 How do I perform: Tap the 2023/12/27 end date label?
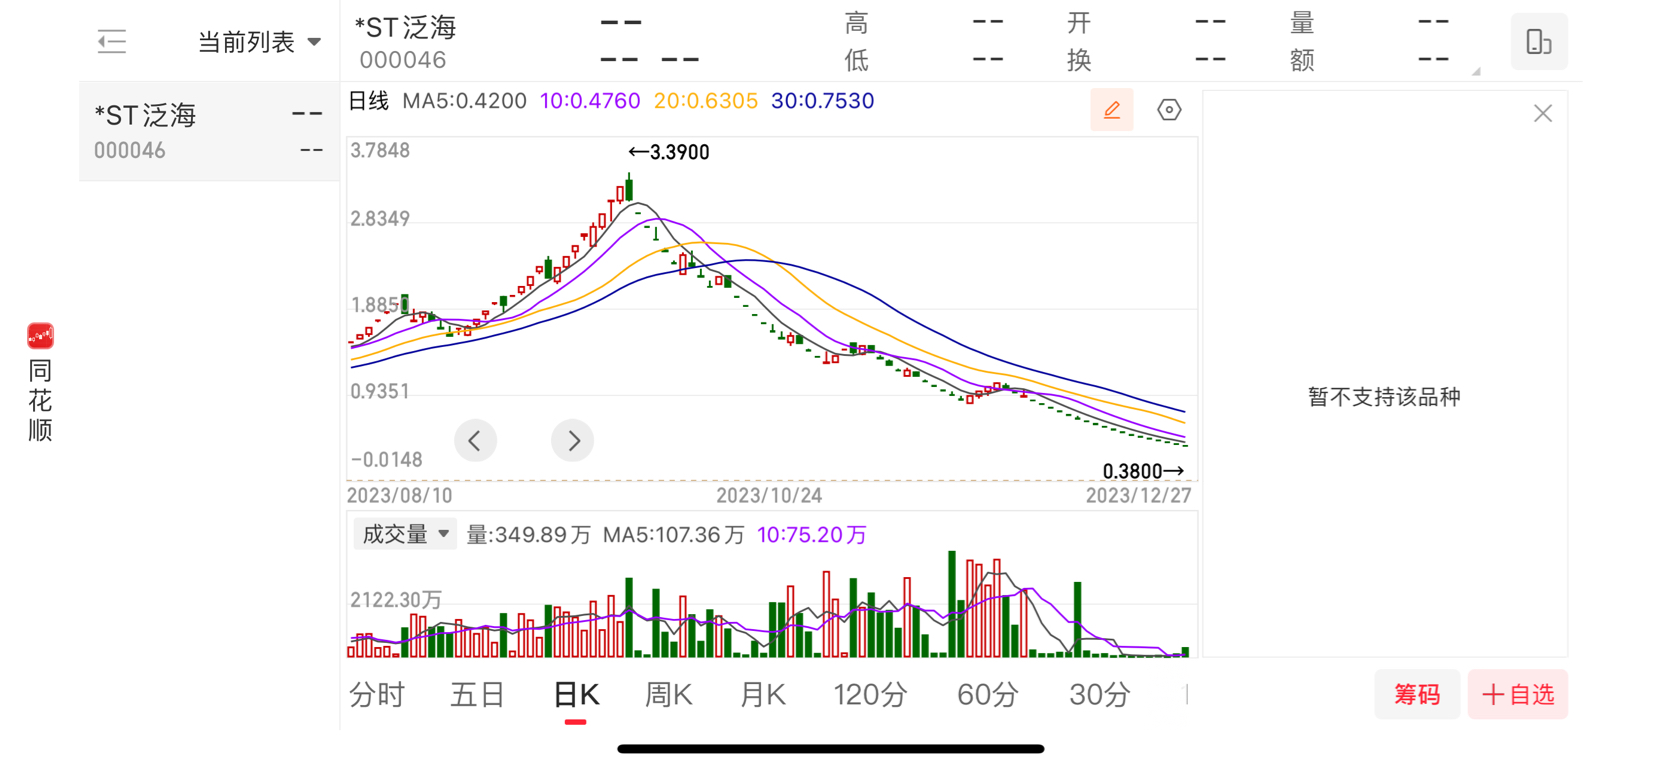(x=1139, y=495)
